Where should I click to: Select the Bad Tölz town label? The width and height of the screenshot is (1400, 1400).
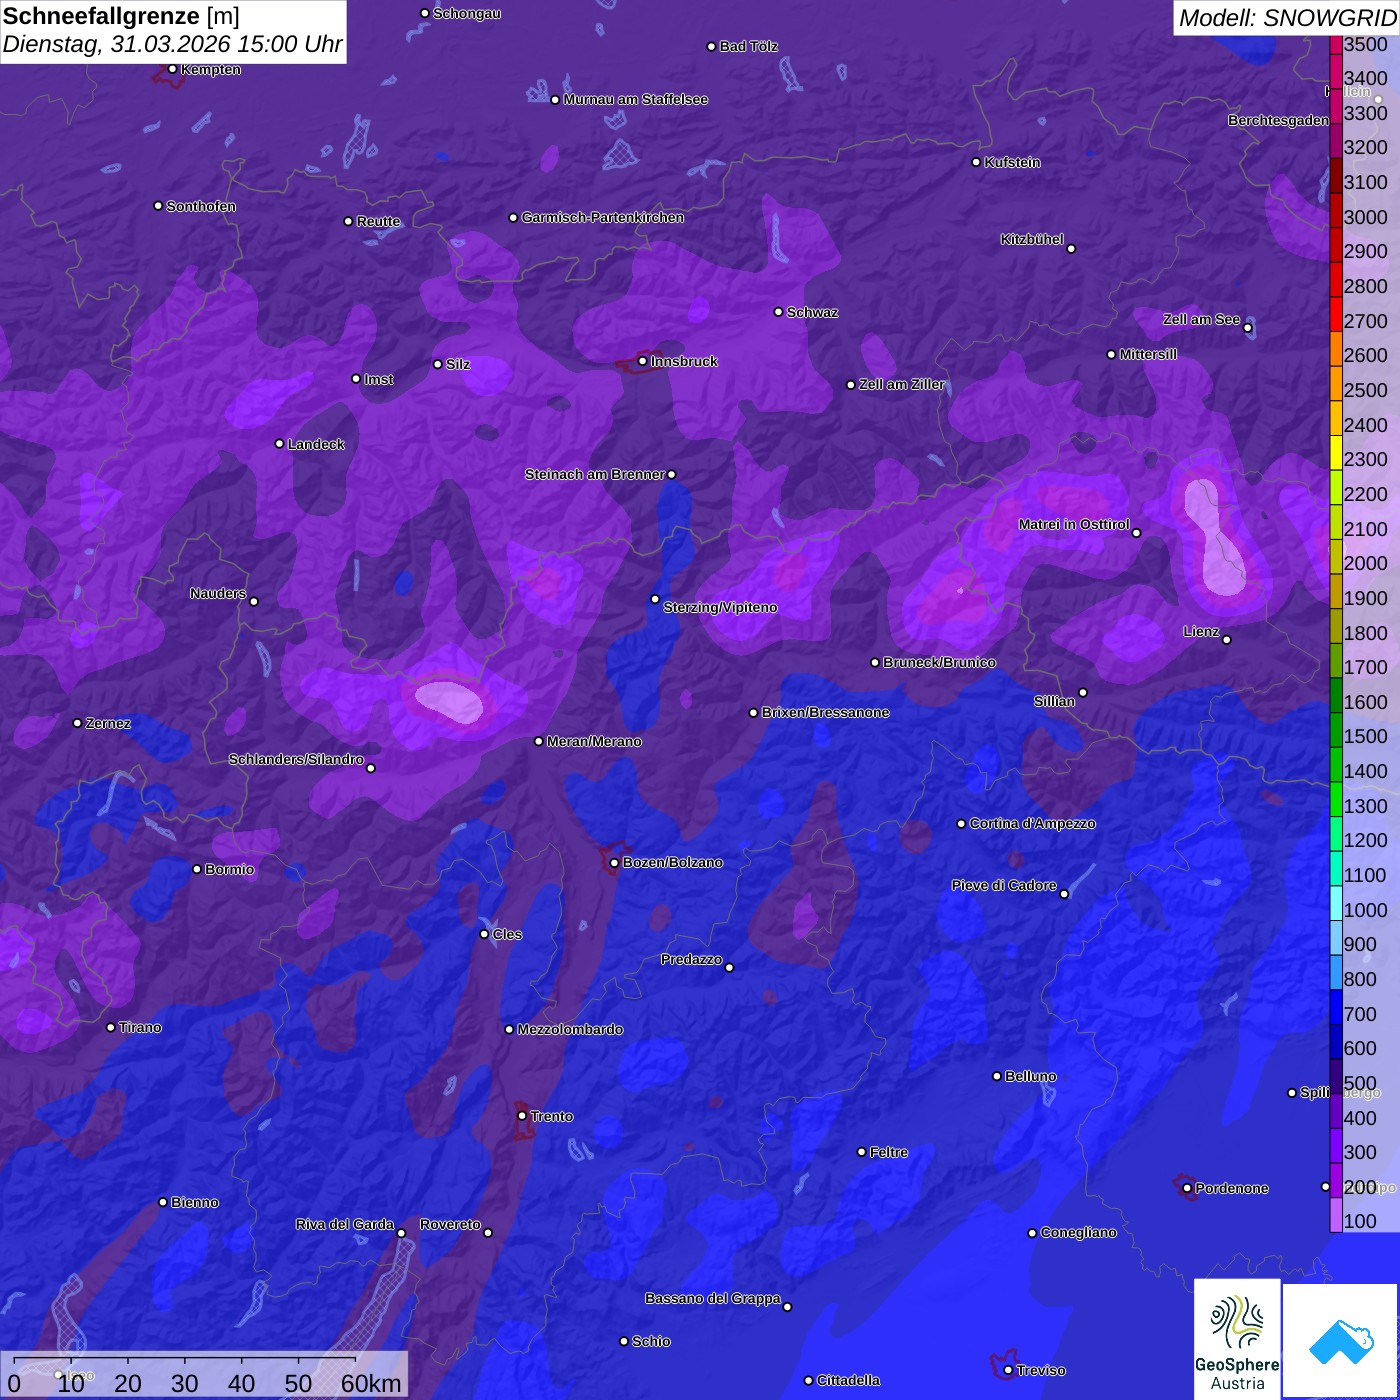coord(748,47)
